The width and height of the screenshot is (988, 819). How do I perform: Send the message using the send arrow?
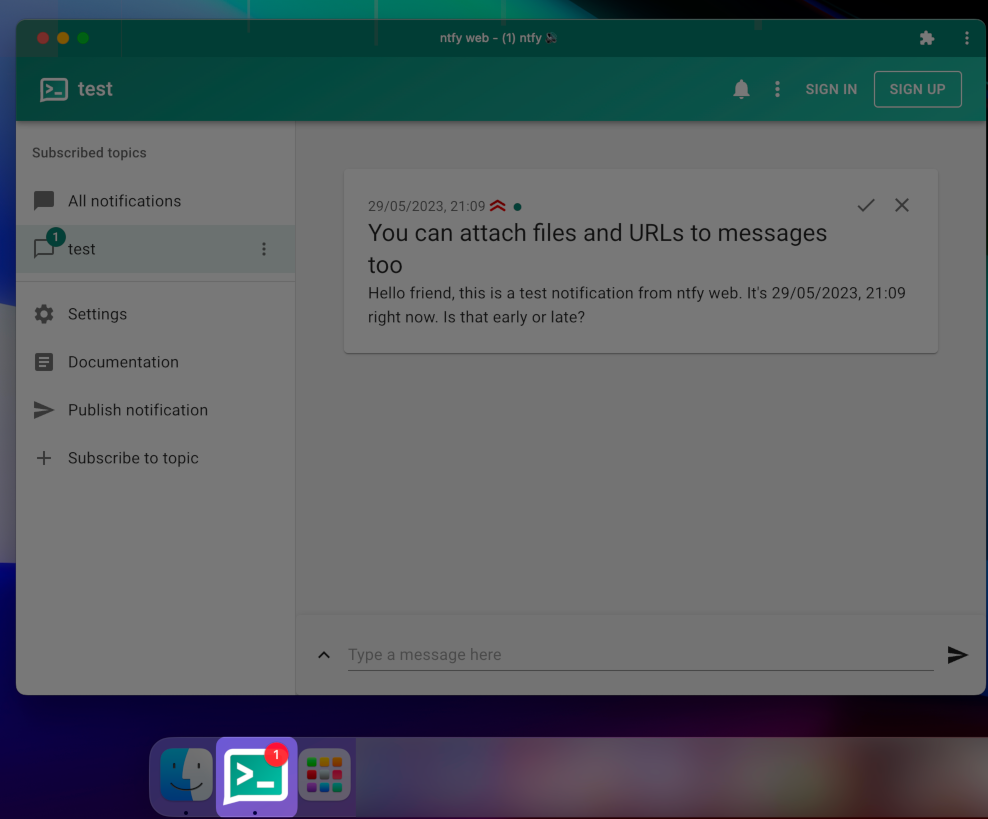pyautogui.click(x=957, y=655)
